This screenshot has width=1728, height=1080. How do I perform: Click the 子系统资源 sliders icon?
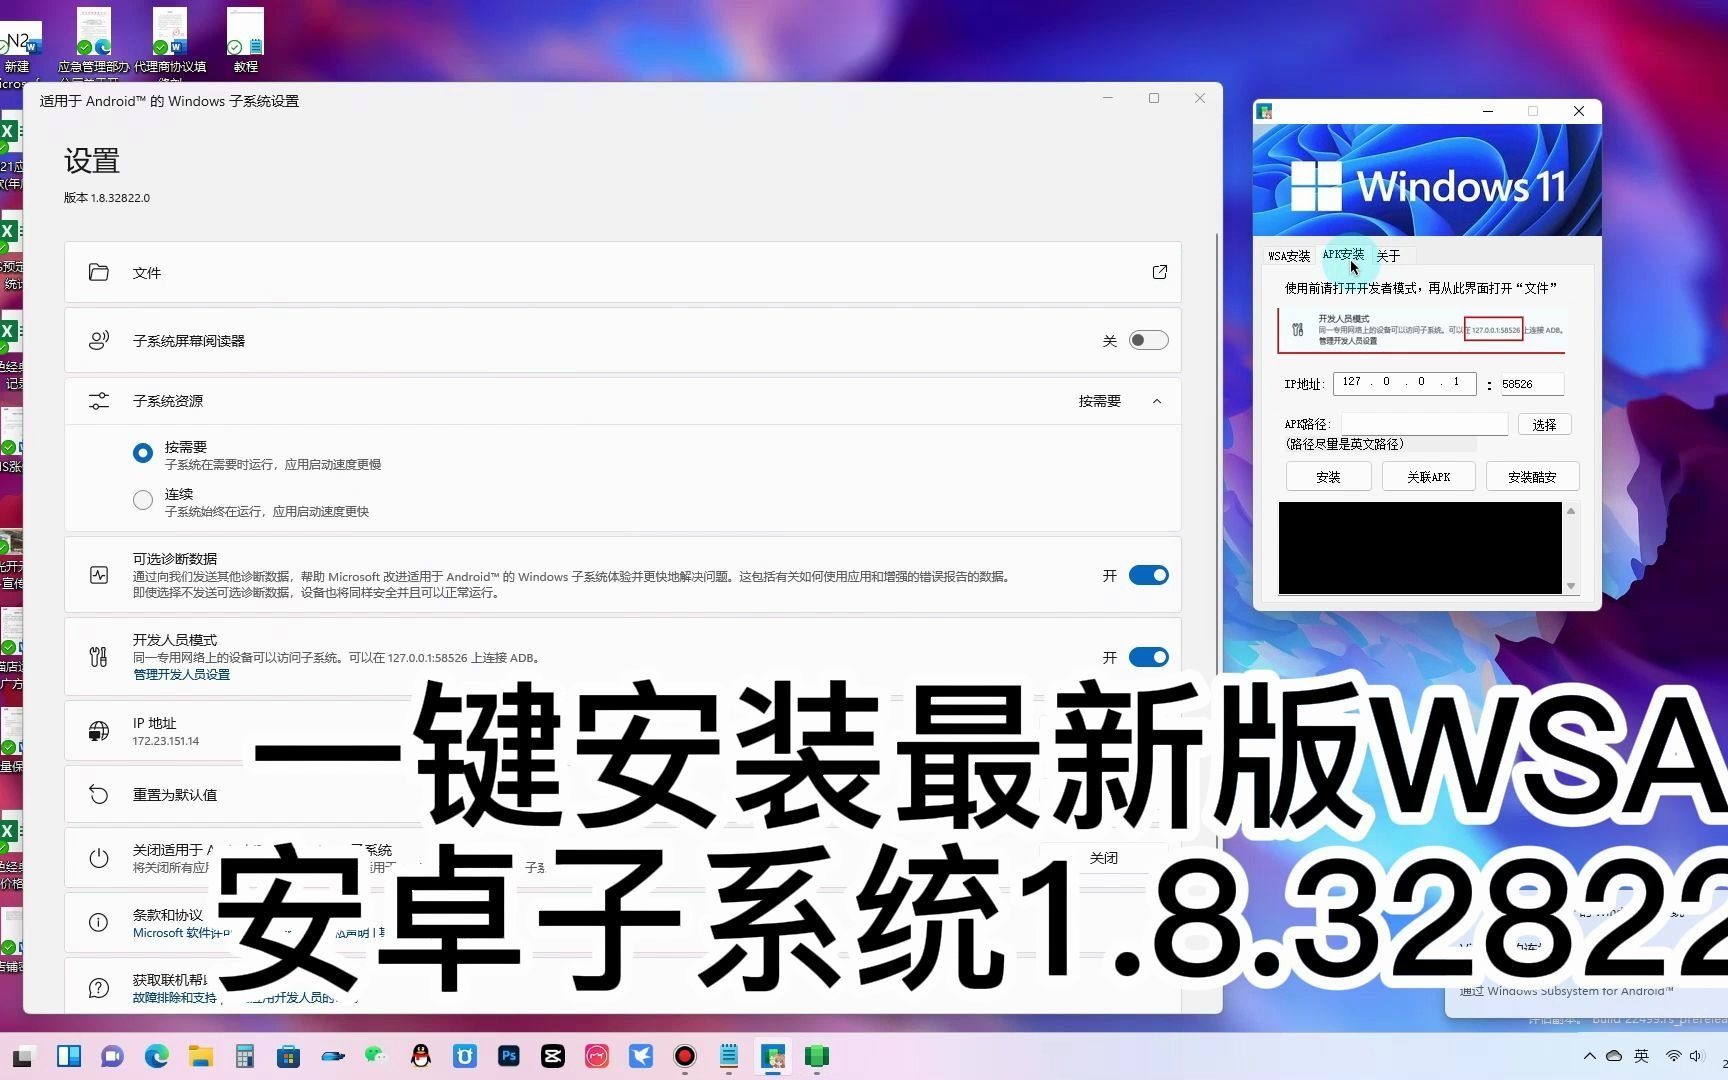98,401
